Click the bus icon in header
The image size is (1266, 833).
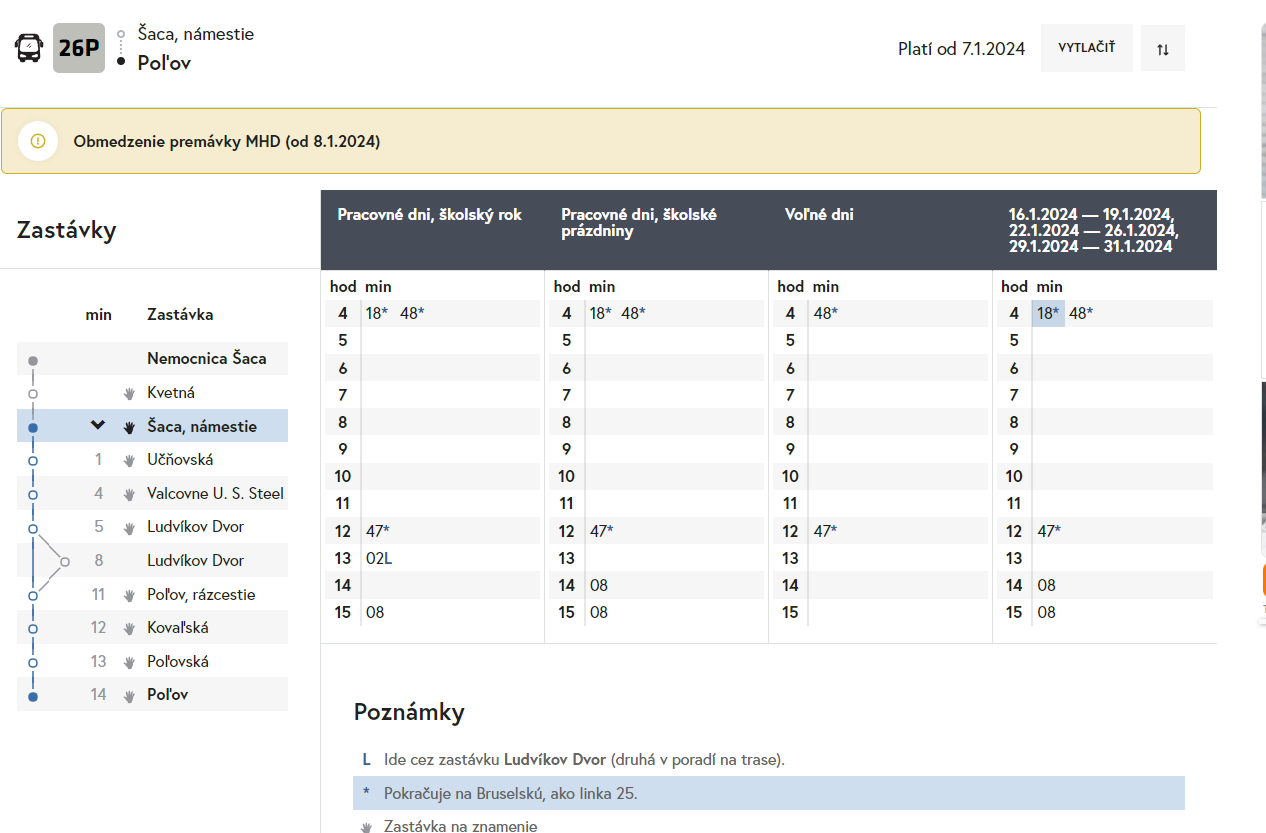click(30, 48)
